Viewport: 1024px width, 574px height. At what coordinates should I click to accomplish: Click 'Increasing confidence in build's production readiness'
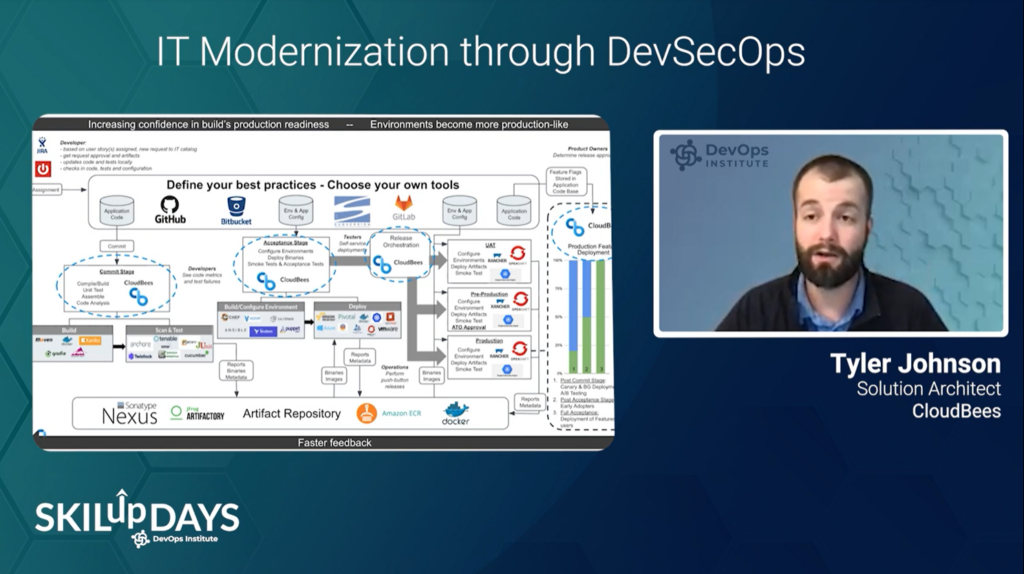208,124
